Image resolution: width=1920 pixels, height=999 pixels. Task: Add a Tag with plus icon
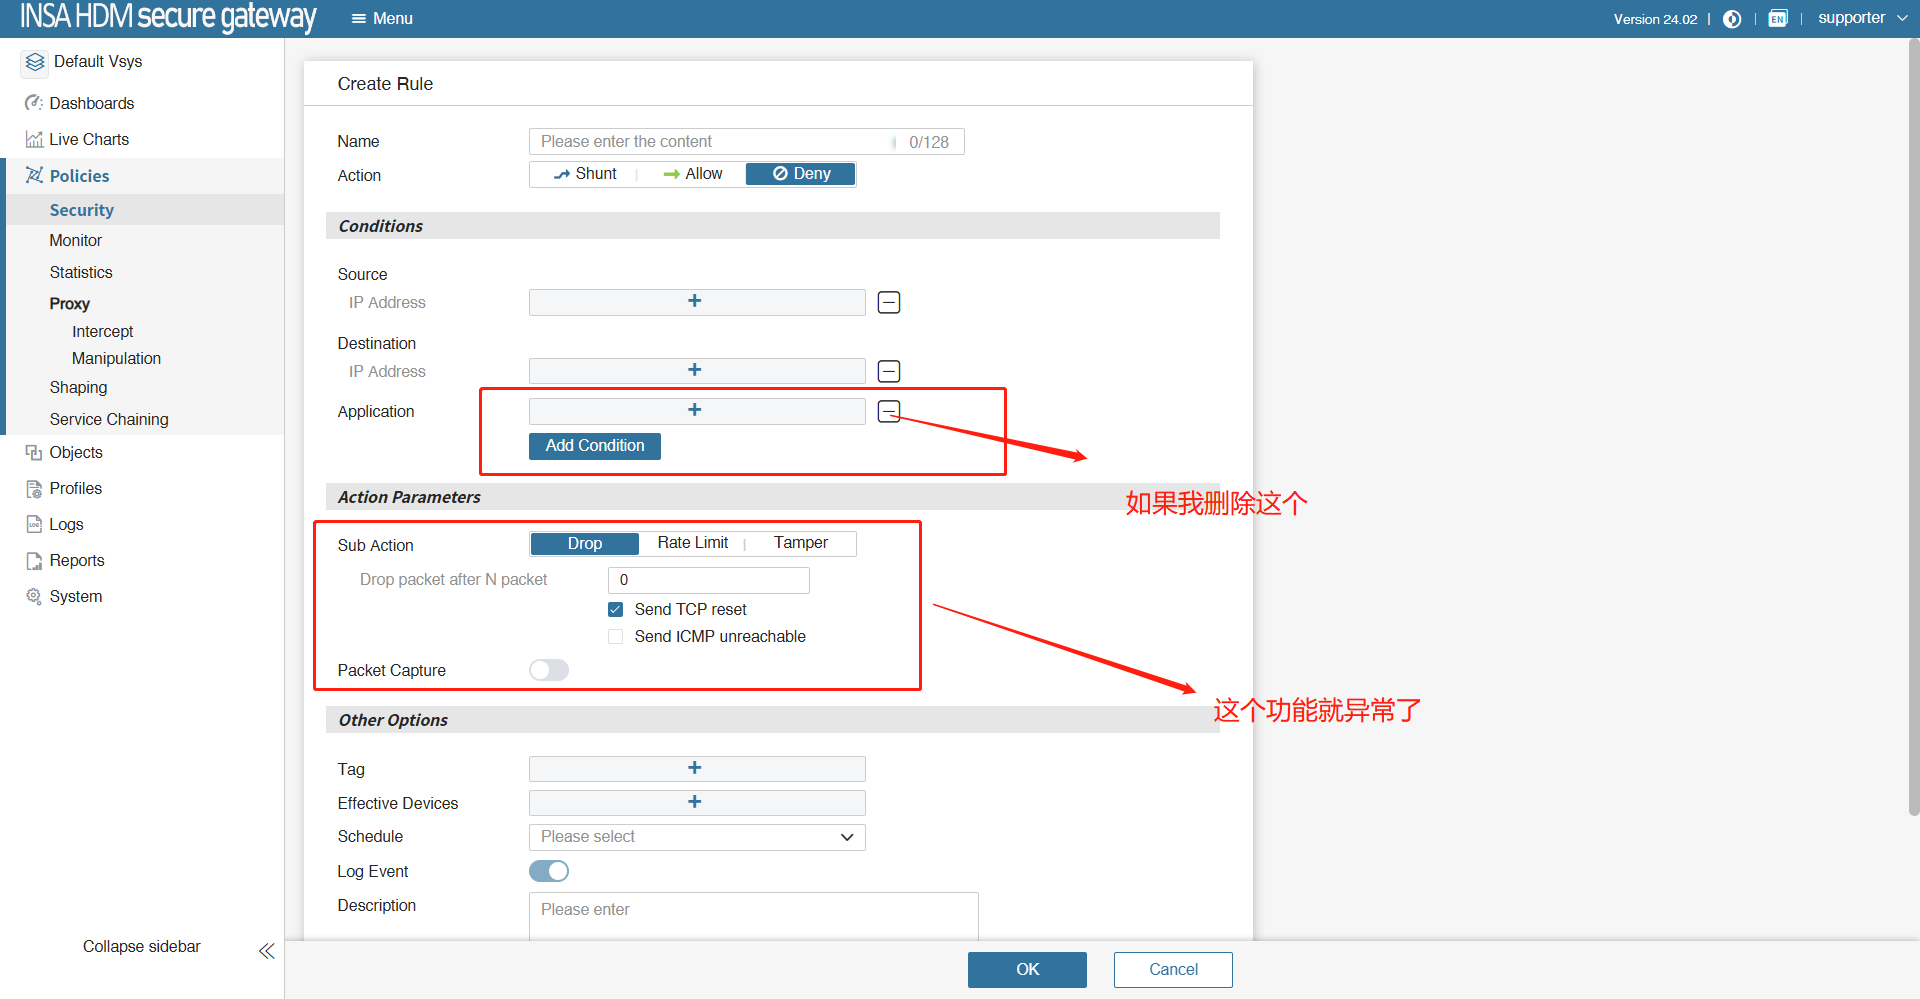point(695,768)
